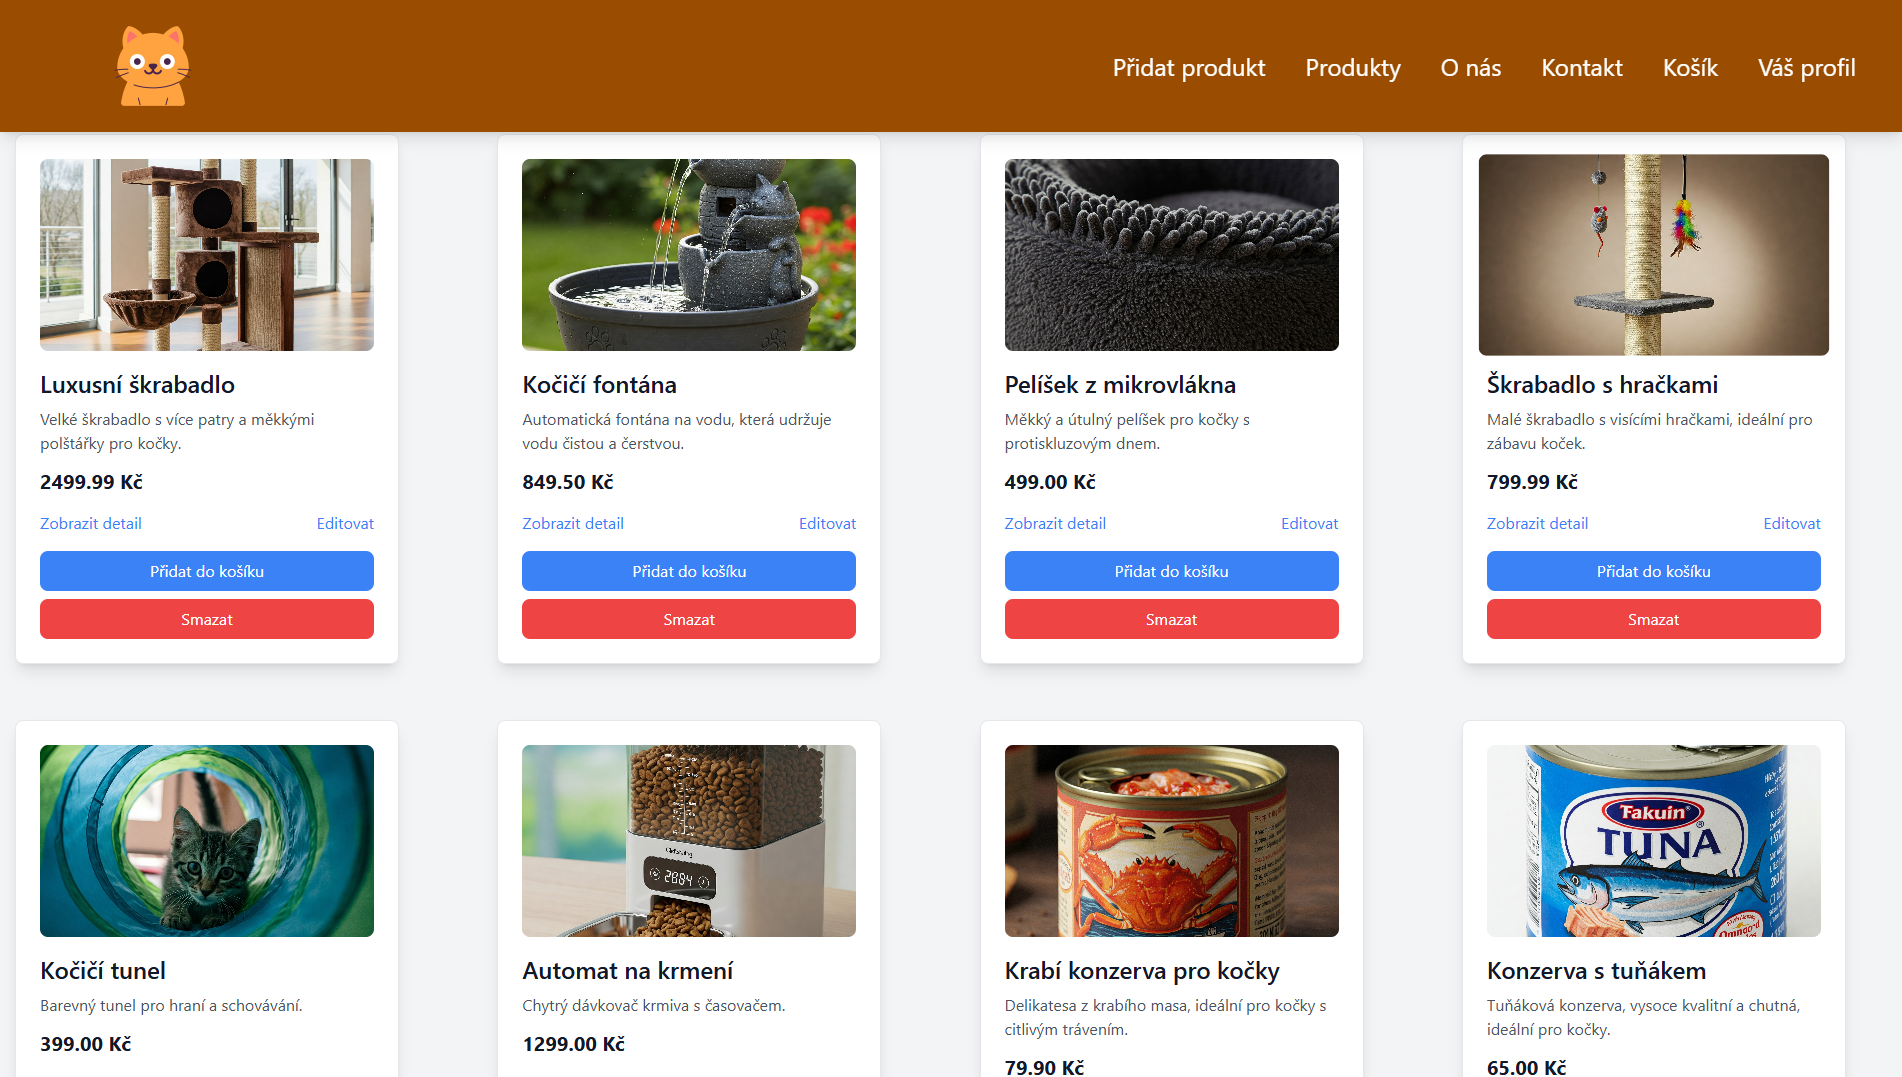Click the Luxusní škrabadlo product image

(x=207, y=255)
